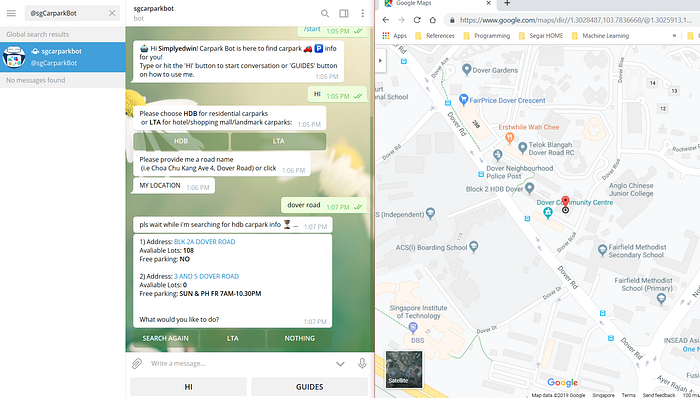The image size is (700, 398).
Task: Click Singapore Institute of Technology label
Action: click(418, 312)
